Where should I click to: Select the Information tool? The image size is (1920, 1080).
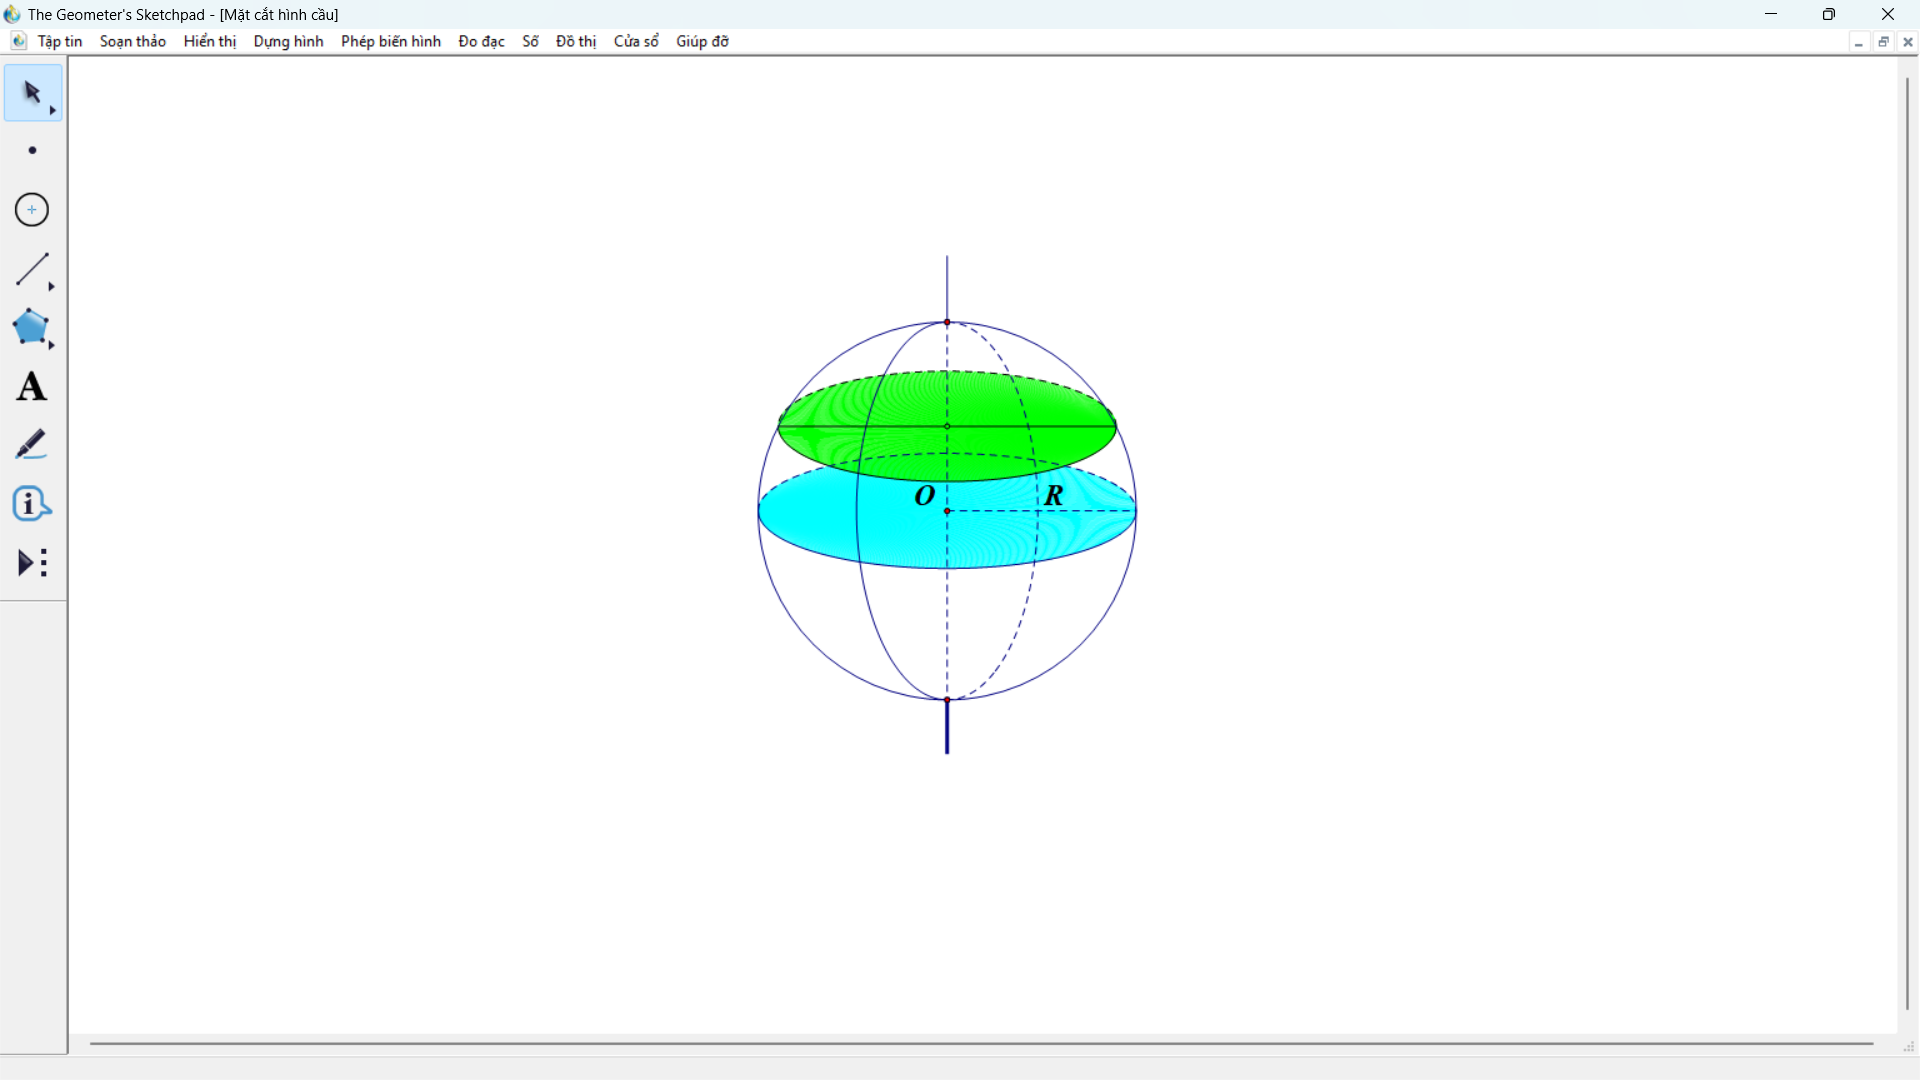[x=31, y=504]
